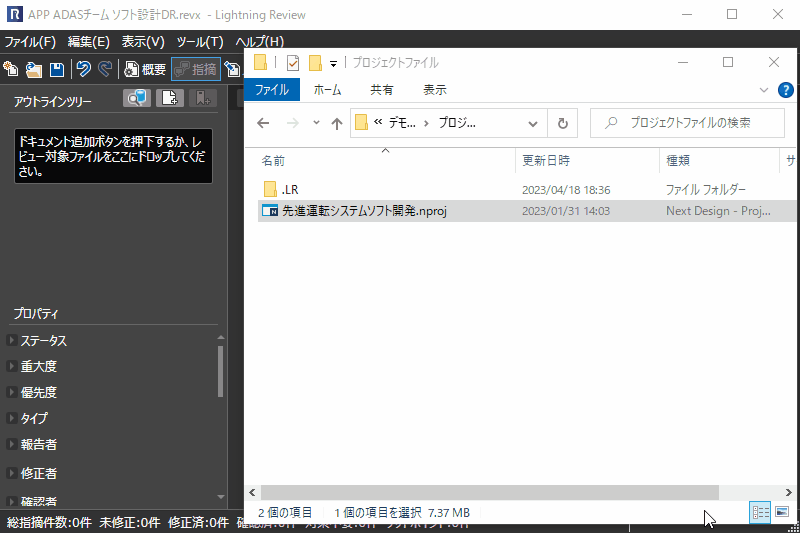Expand the 重大度 property
Image resolution: width=800 pixels, height=533 pixels.
pyautogui.click(x=12, y=366)
